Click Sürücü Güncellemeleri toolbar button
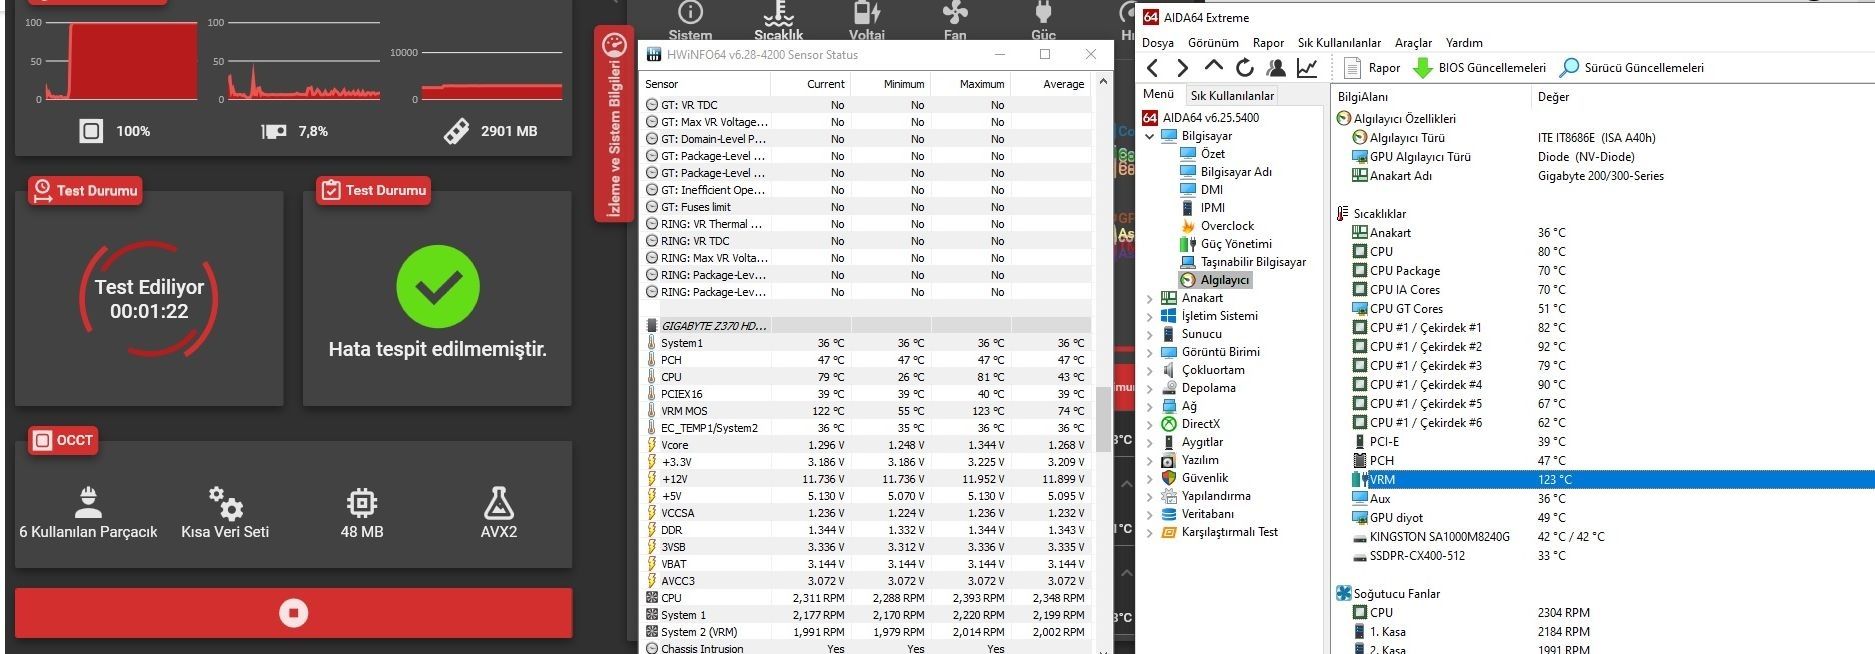This screenshot has width=1875, height=654. pyautogui.click(x=1631, y=68)
